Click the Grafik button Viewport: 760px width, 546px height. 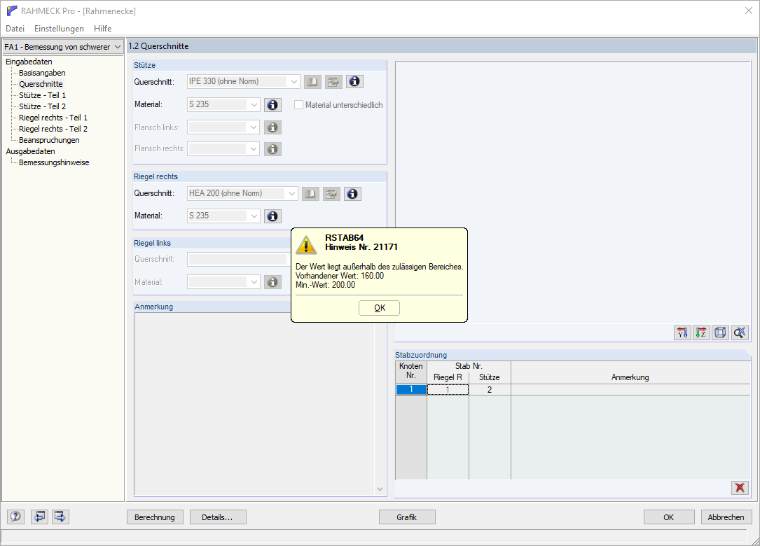[x=407, y=517]
